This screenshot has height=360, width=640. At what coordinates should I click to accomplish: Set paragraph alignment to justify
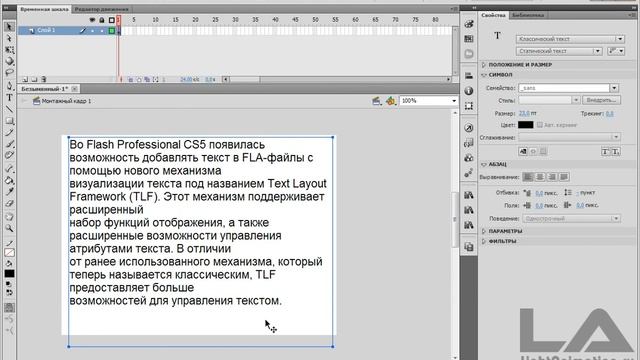pos(564,177)
